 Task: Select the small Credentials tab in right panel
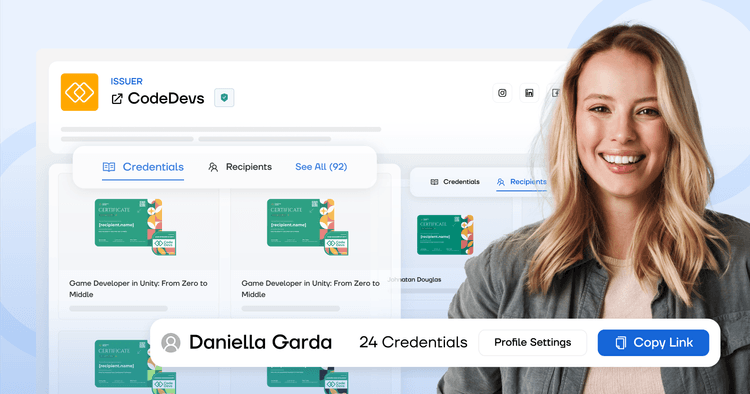(455, 182)
